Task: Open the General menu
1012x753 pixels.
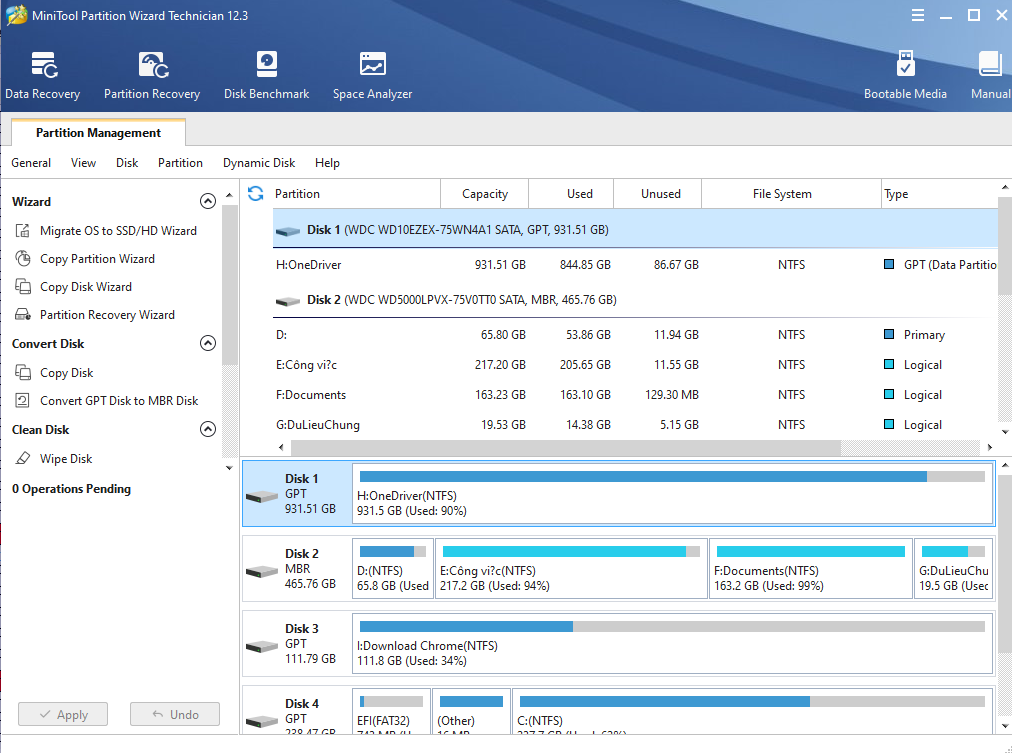Action: click(31, 163)
